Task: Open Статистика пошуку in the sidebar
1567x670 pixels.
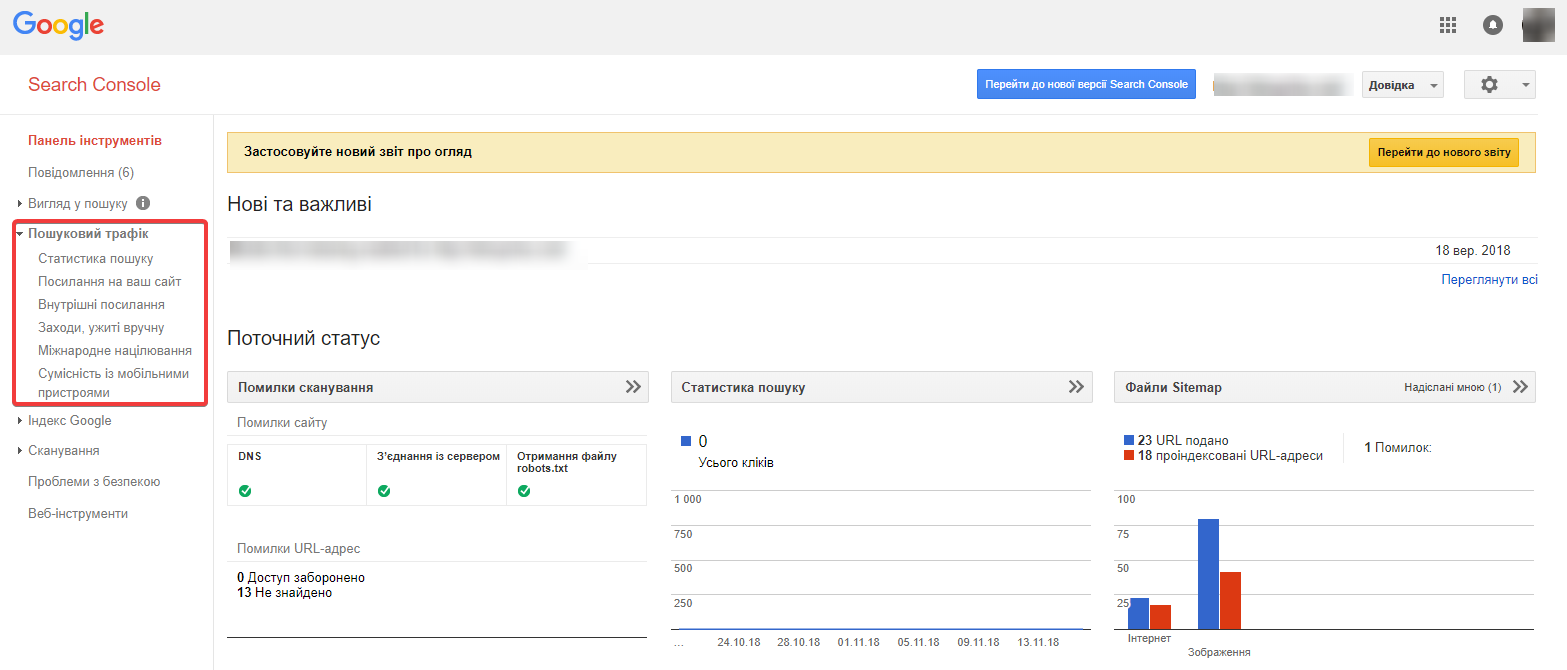Action: pos(96,258)
